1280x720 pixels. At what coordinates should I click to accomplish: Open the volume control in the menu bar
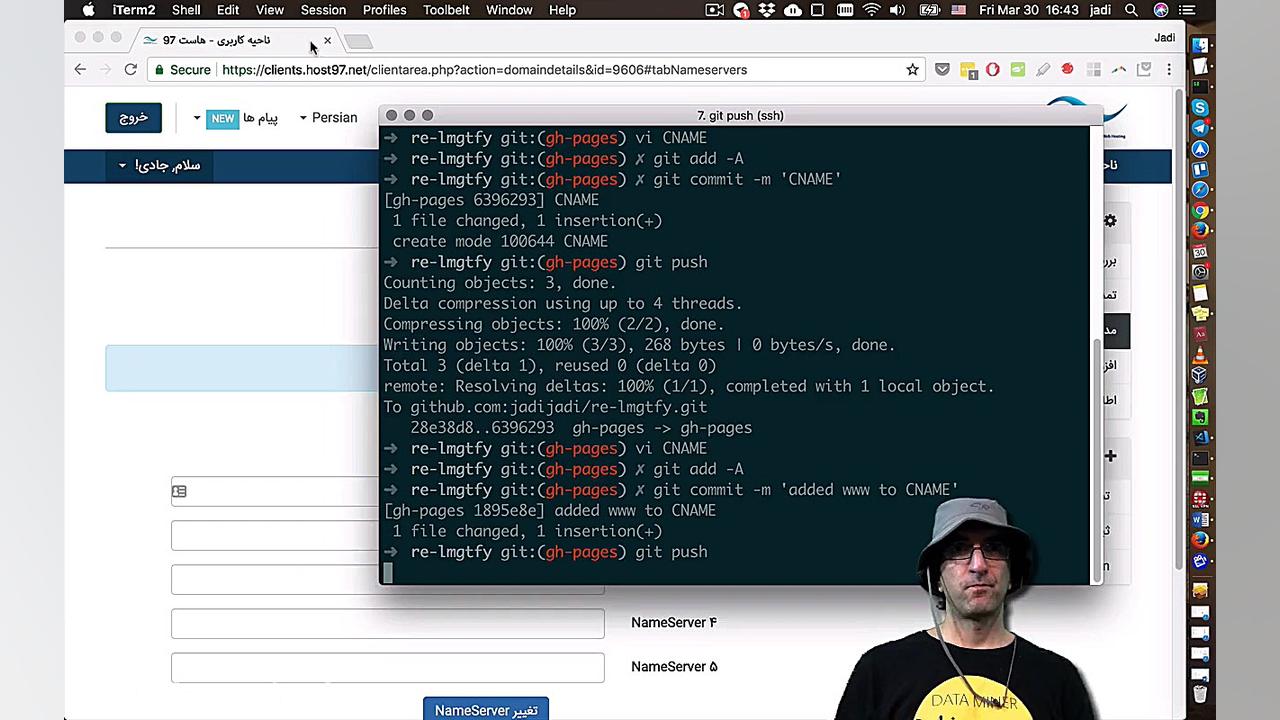point(897,10)
